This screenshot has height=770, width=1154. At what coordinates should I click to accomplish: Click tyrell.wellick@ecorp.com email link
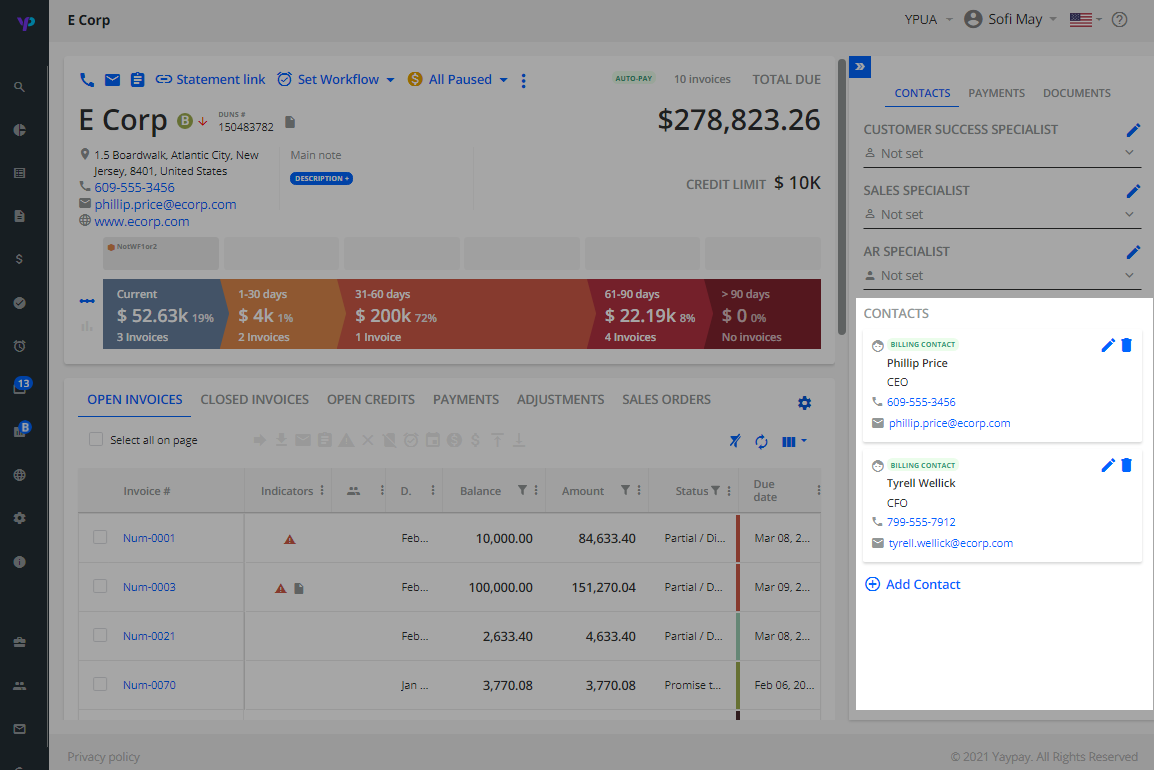tap(950, 543)
